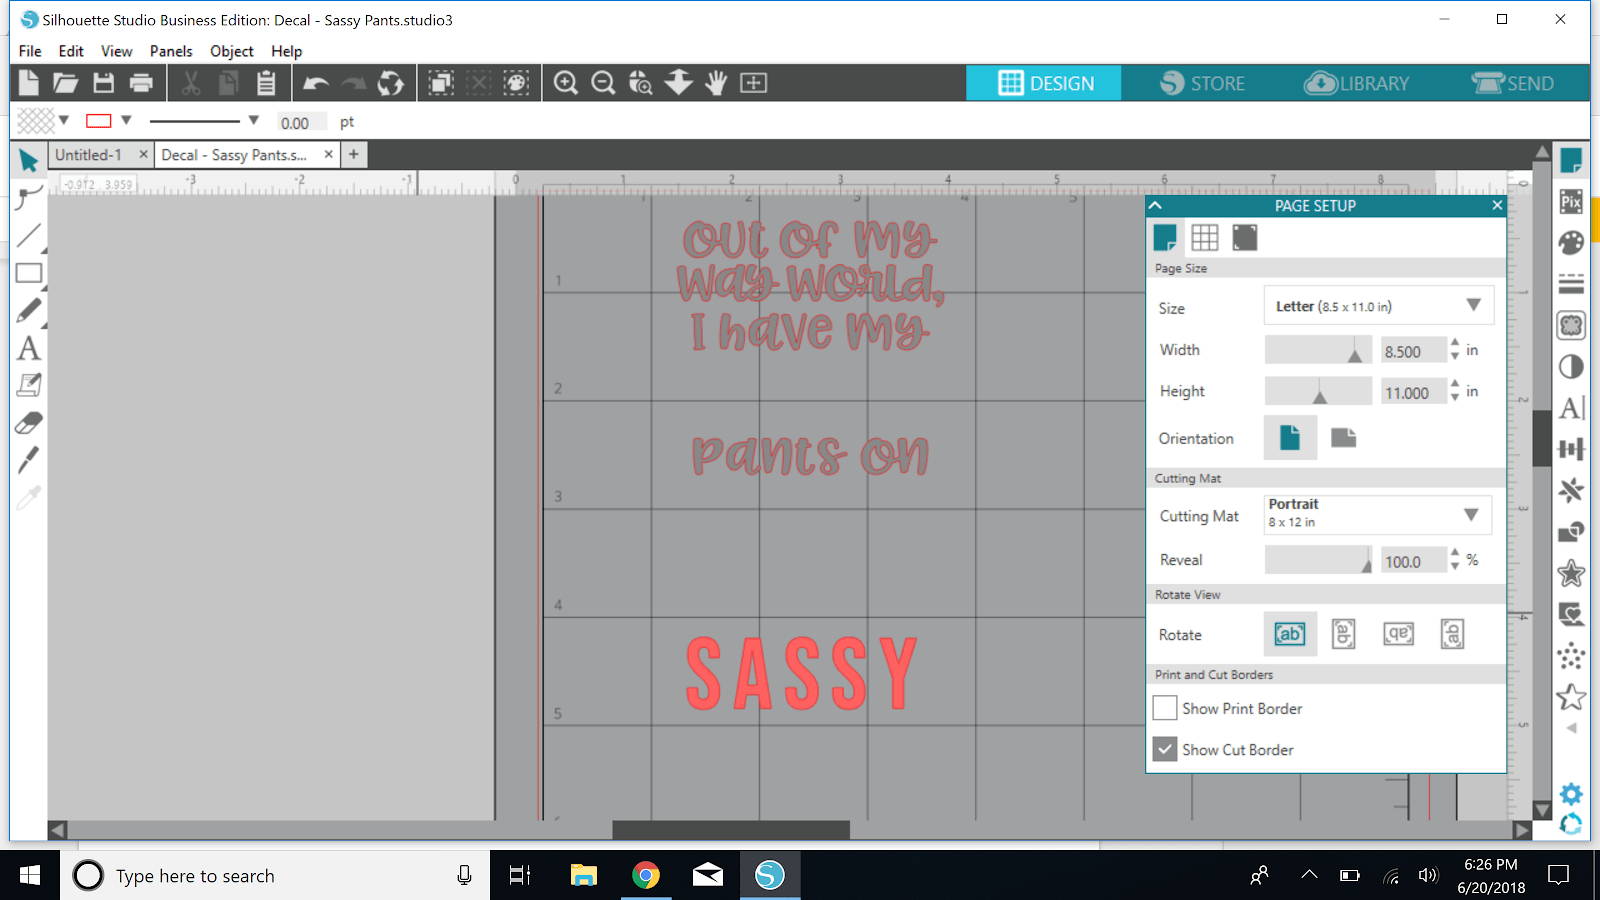Select the normal 'ab' rotate view

tap(1290, 634)
